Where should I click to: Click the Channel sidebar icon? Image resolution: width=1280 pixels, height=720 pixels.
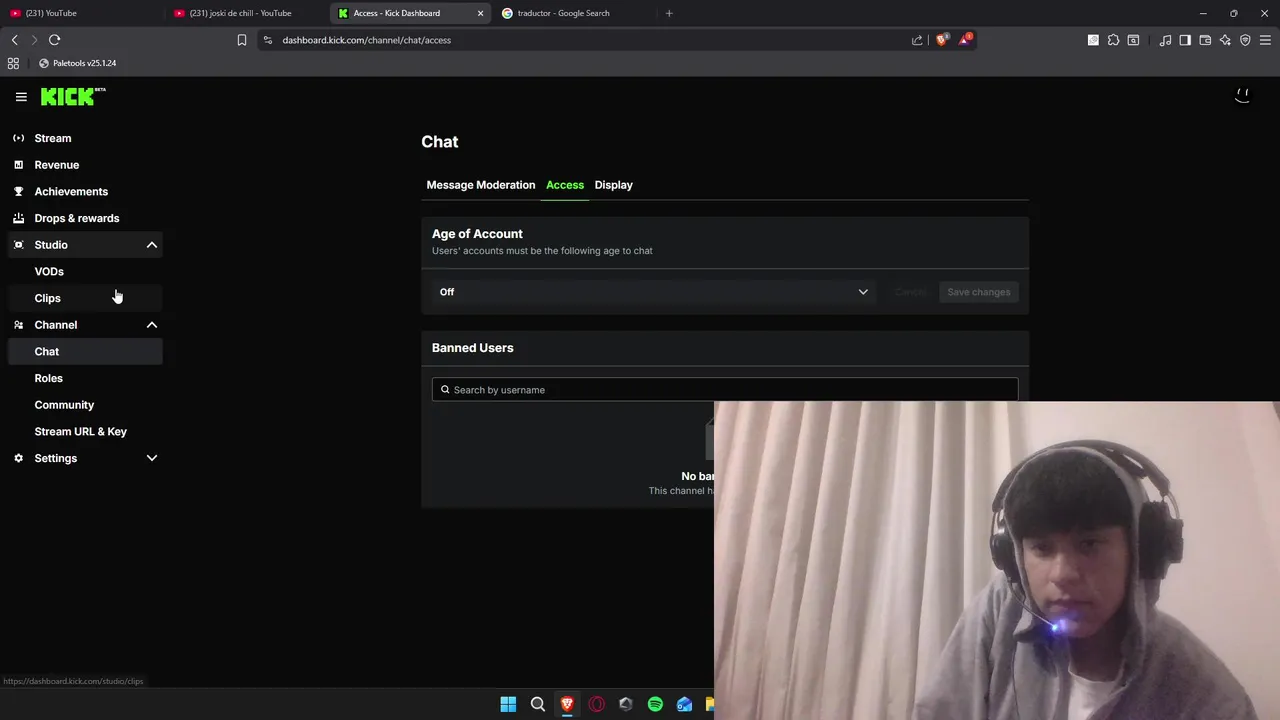pyautogui.click(x=18, y=325)
